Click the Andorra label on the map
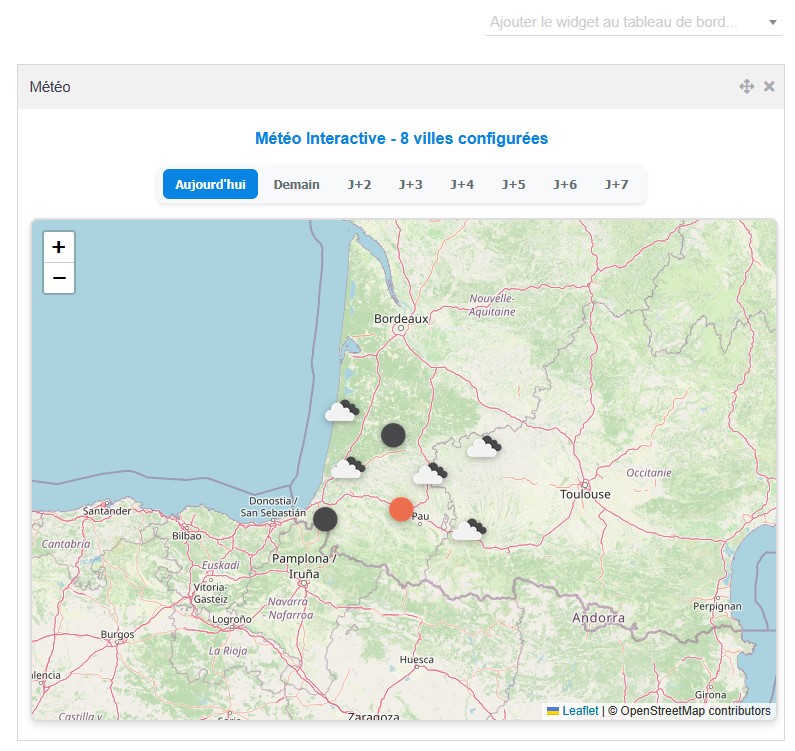The image size is (795, 751). [x=598, y=618]
